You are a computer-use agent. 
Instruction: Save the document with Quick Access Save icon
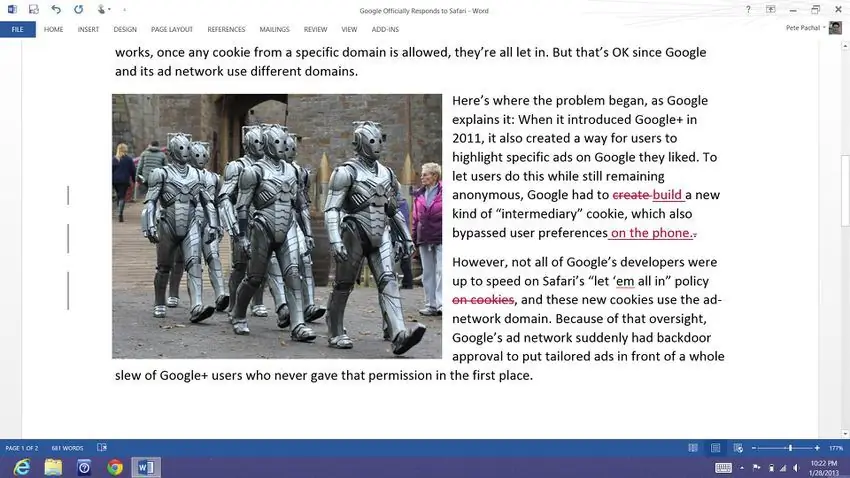tap(34, 9)
